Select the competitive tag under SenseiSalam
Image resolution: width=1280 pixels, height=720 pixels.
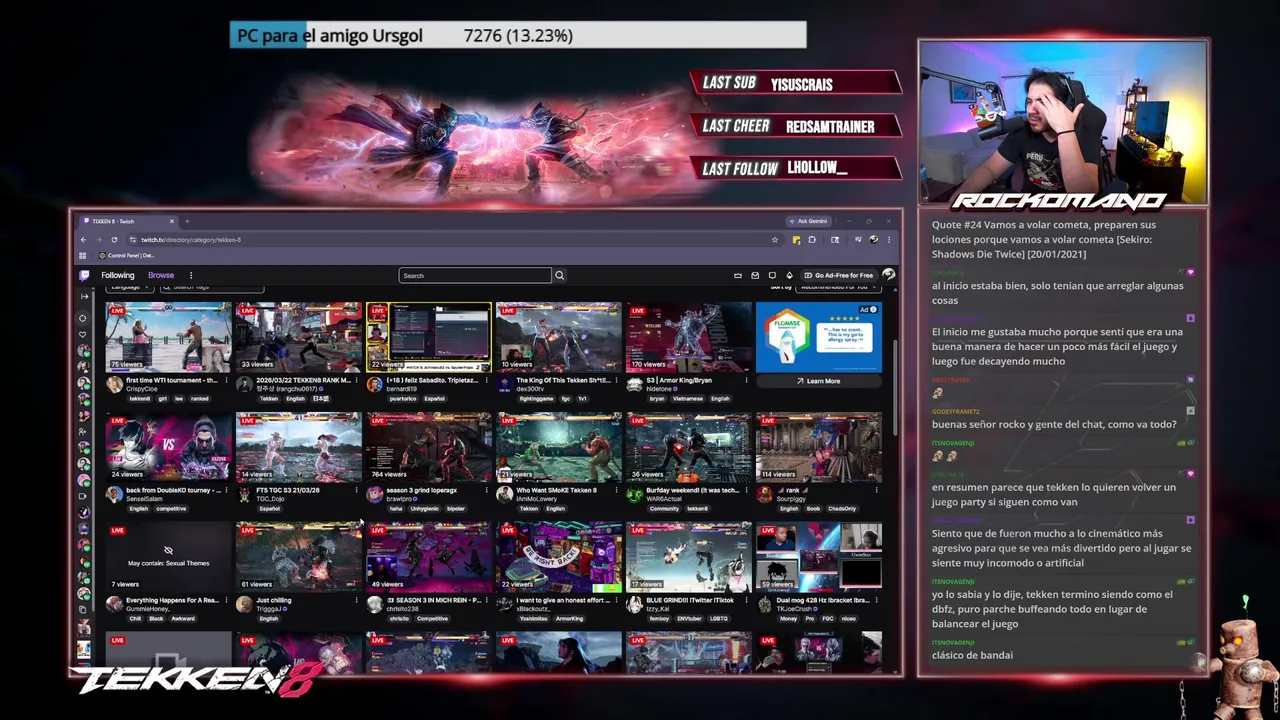(x=171, y=509)
